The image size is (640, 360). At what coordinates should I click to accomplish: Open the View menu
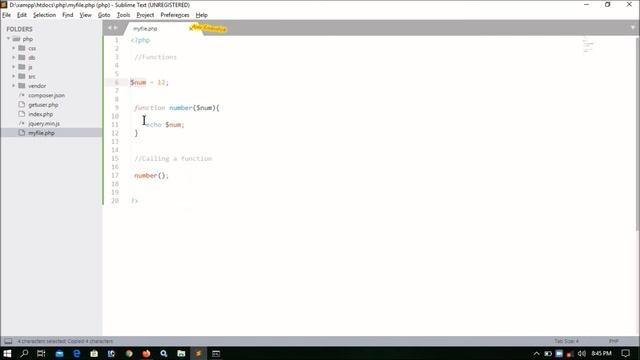pyautogui.click(x=85, y=15)
